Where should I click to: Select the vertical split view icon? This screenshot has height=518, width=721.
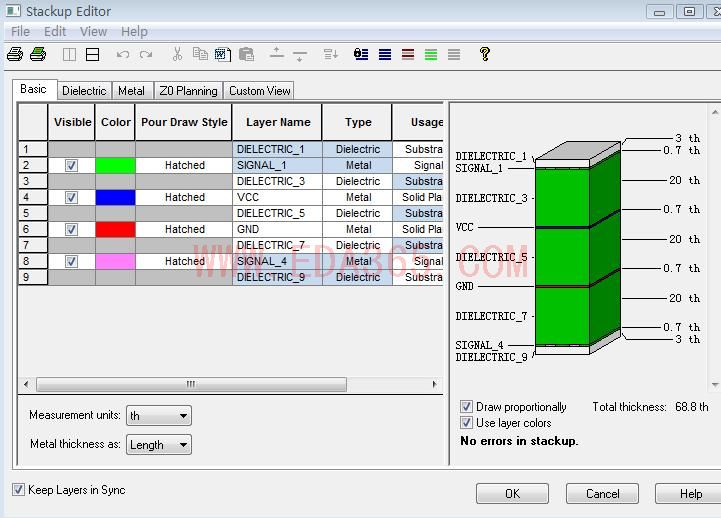click(x=69, y=55)
